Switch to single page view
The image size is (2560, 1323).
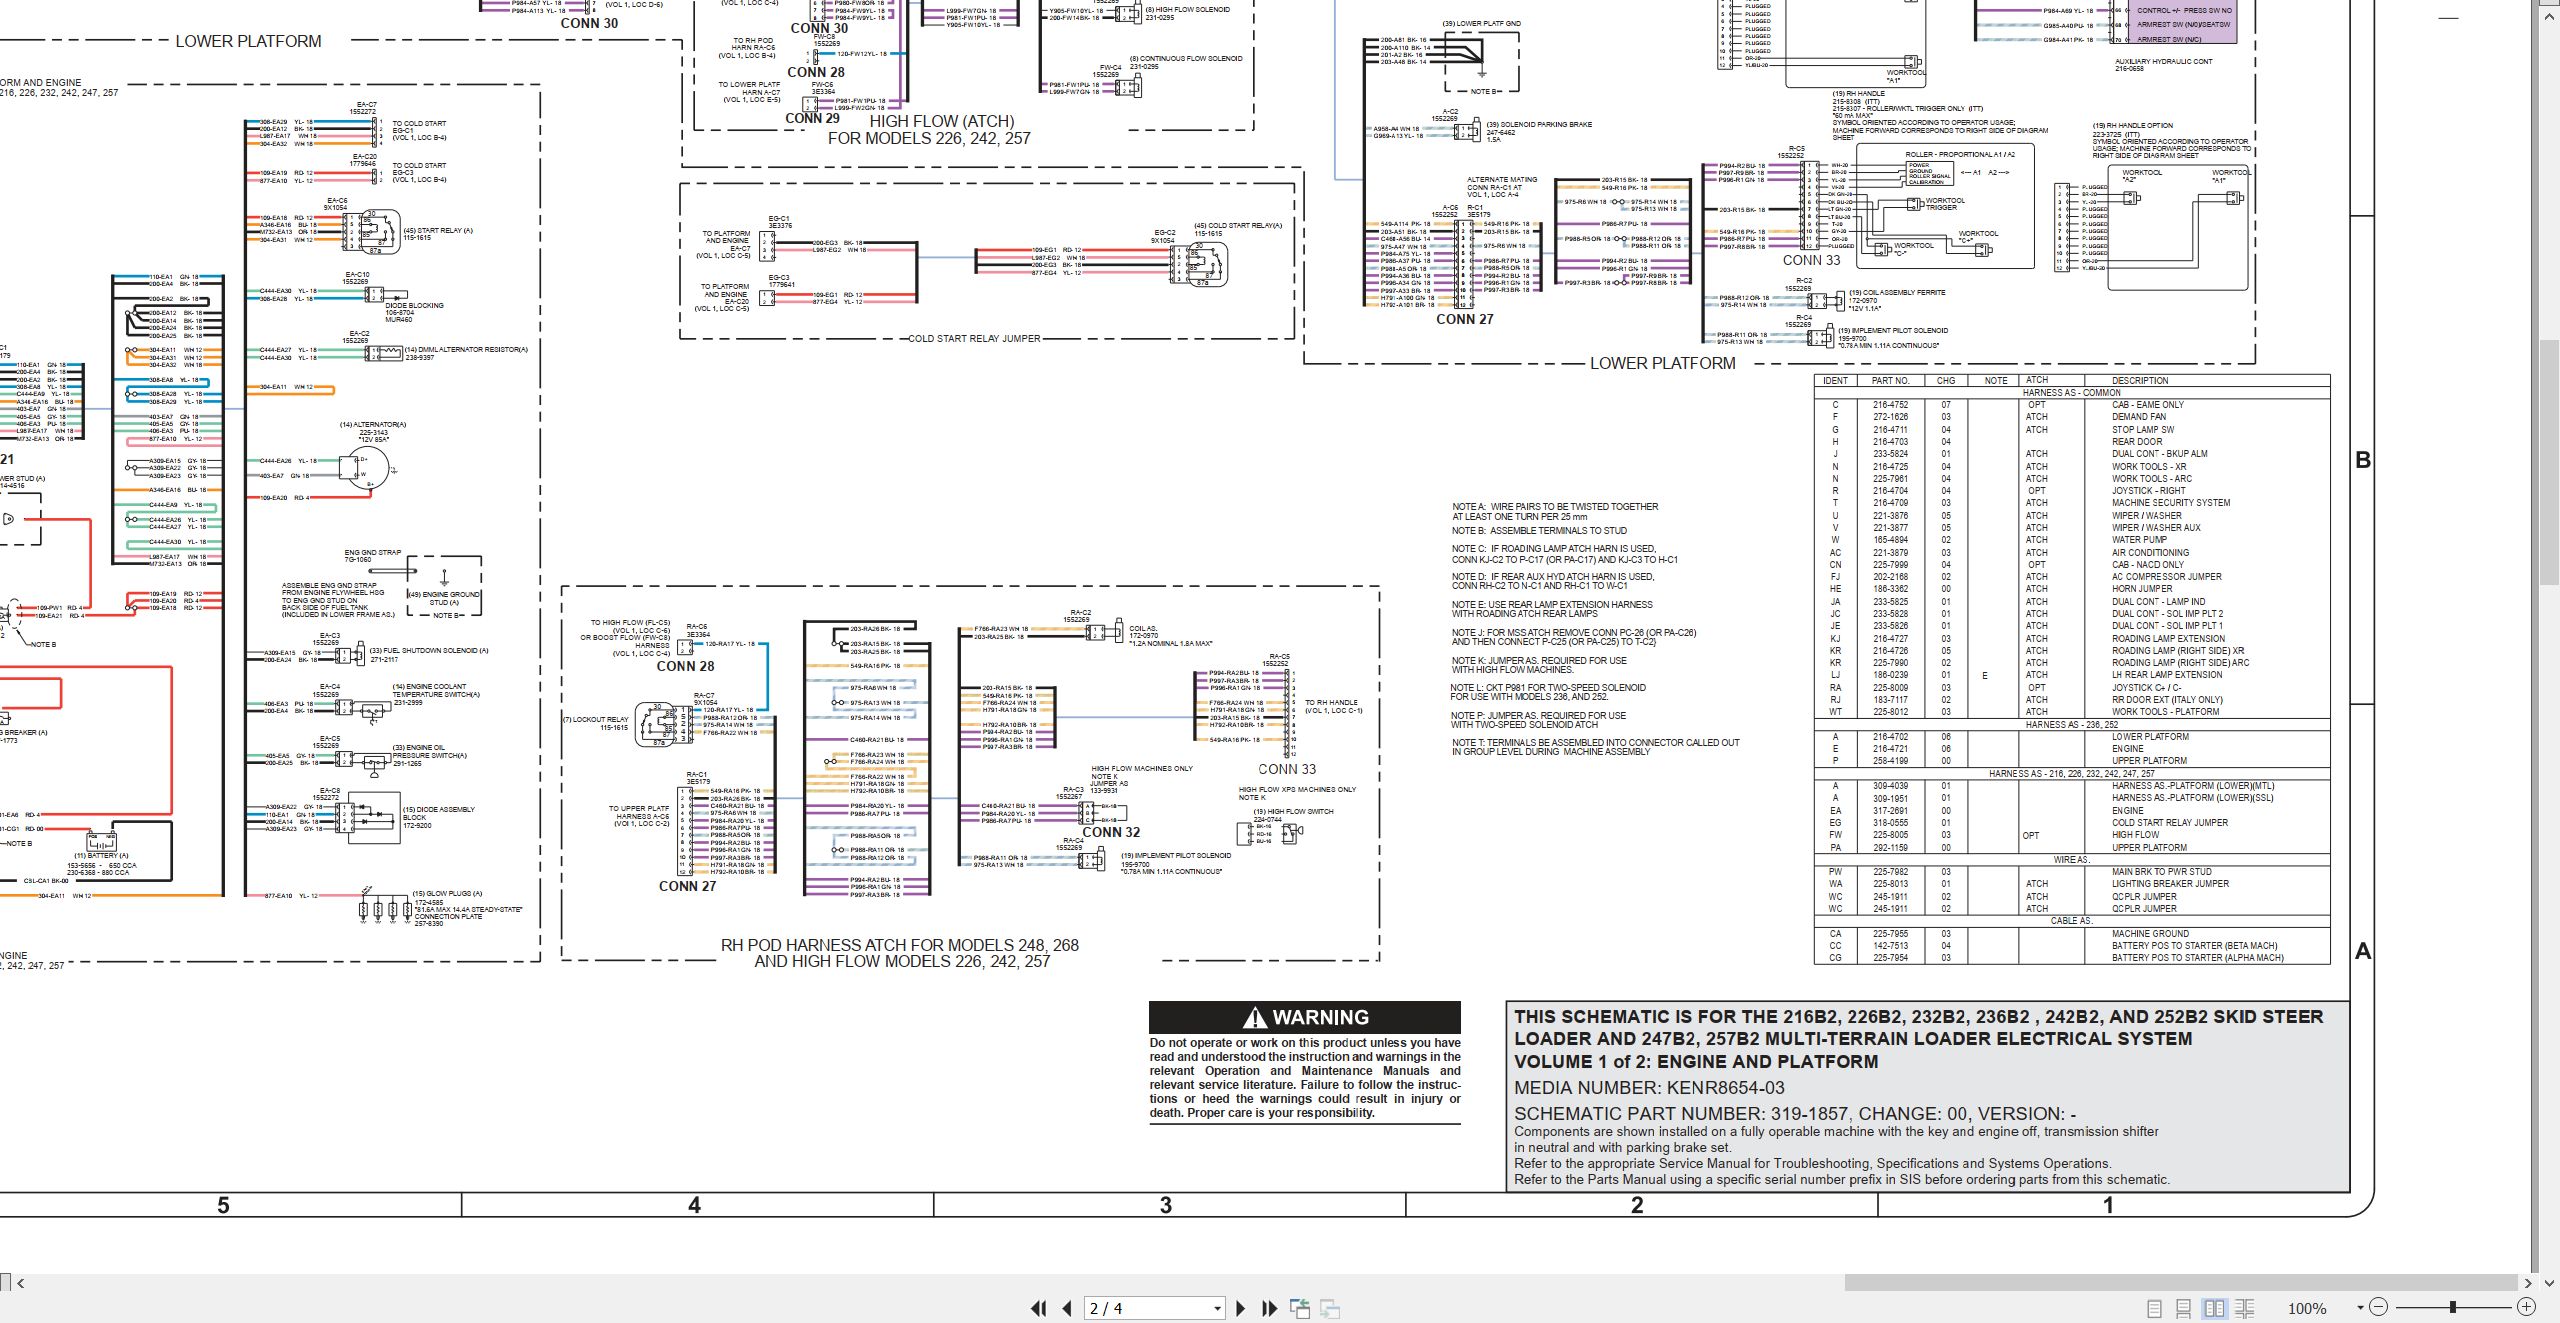click(2155, 1308)
